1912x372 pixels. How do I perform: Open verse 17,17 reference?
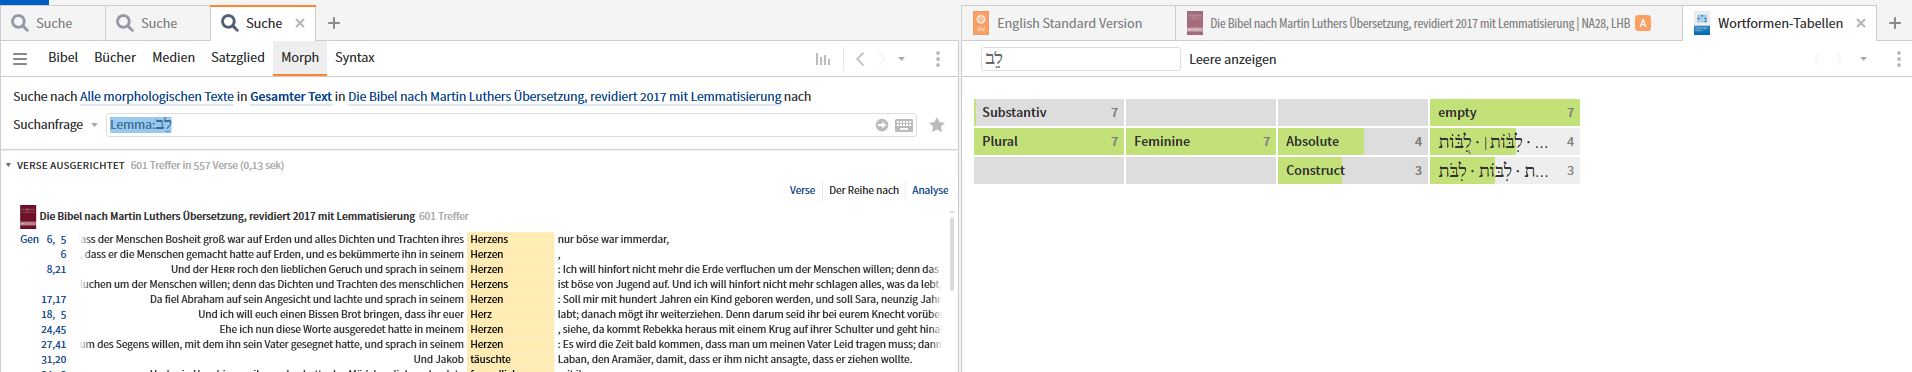pos(54,299)
